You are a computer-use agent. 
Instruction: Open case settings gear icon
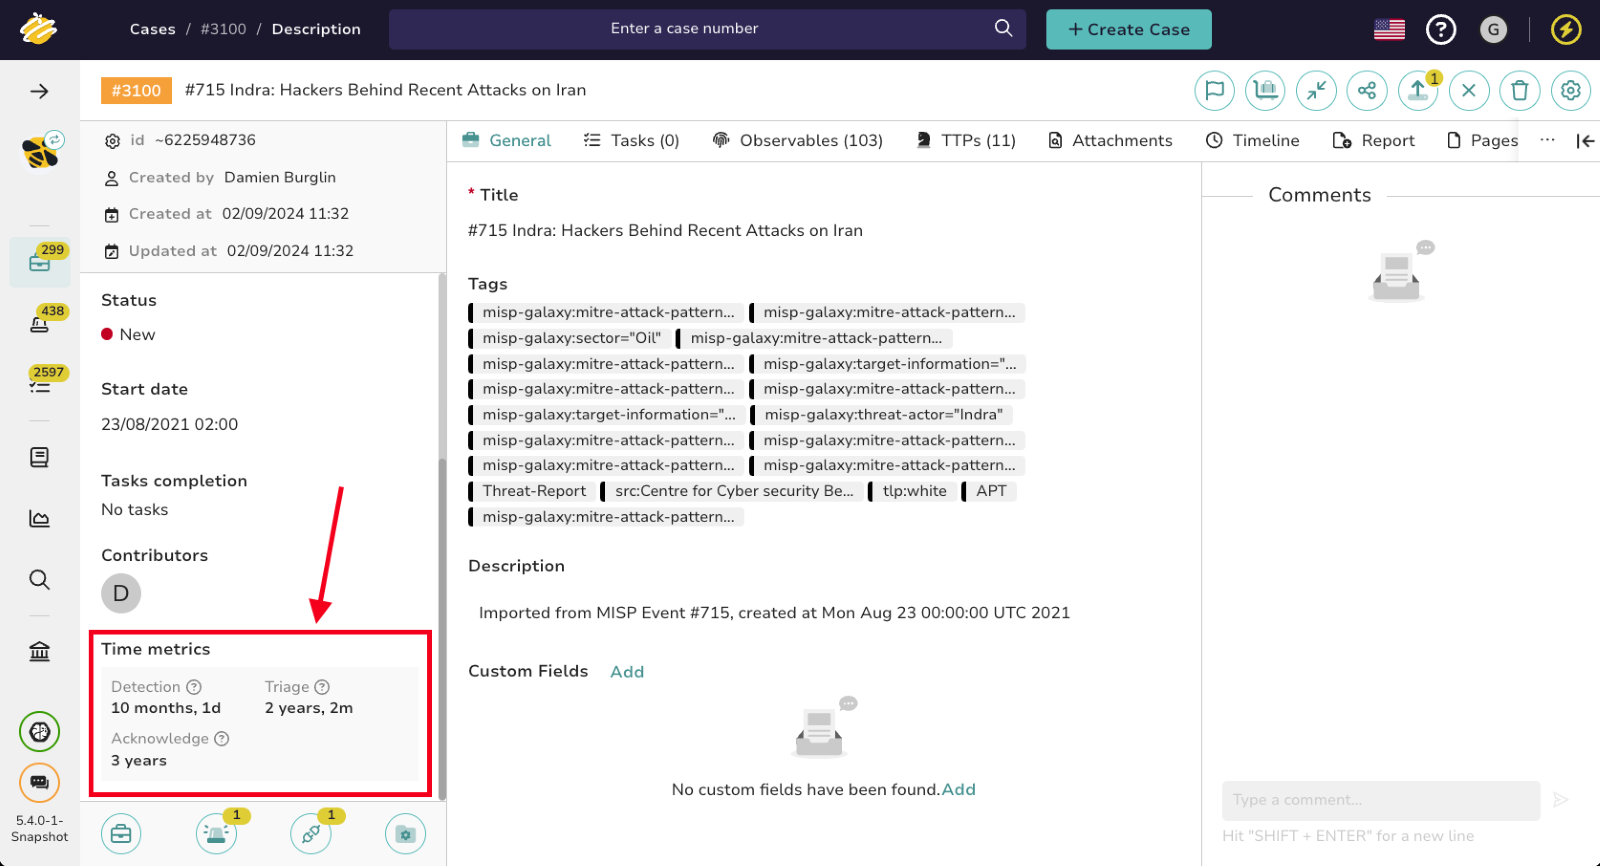pyautogui.click(x=1570, y=91)
